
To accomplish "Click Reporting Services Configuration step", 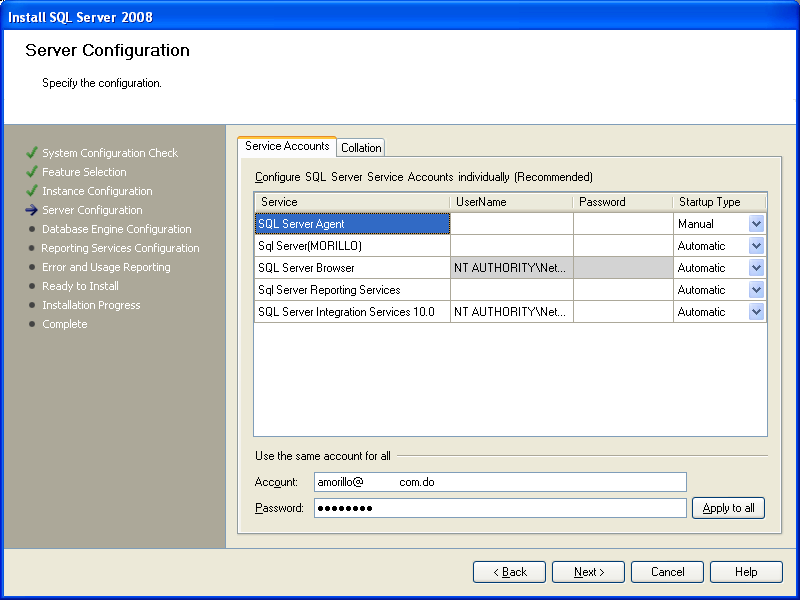I will point(120,248).
